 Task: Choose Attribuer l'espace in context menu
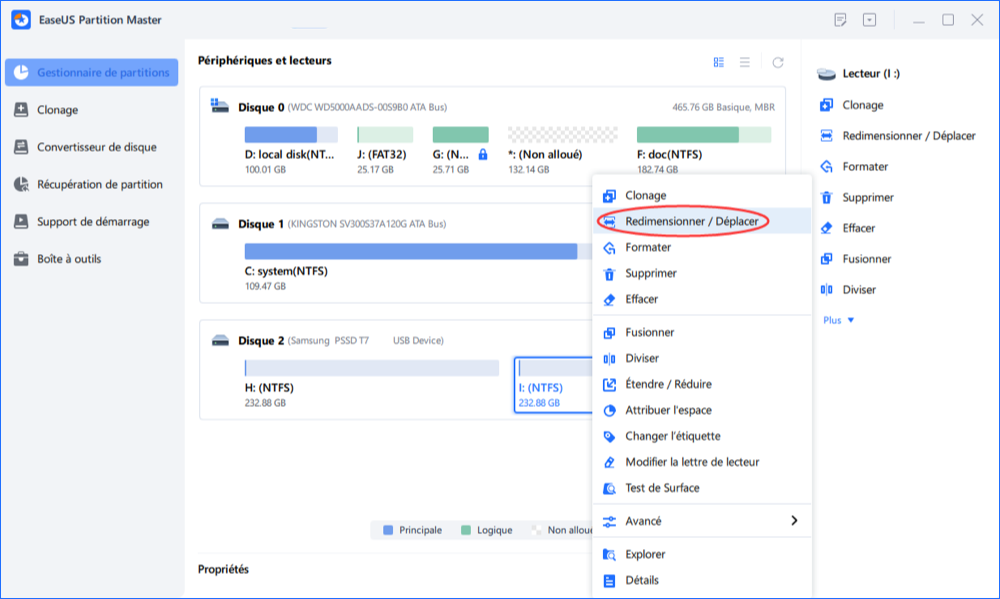point(702,410)
